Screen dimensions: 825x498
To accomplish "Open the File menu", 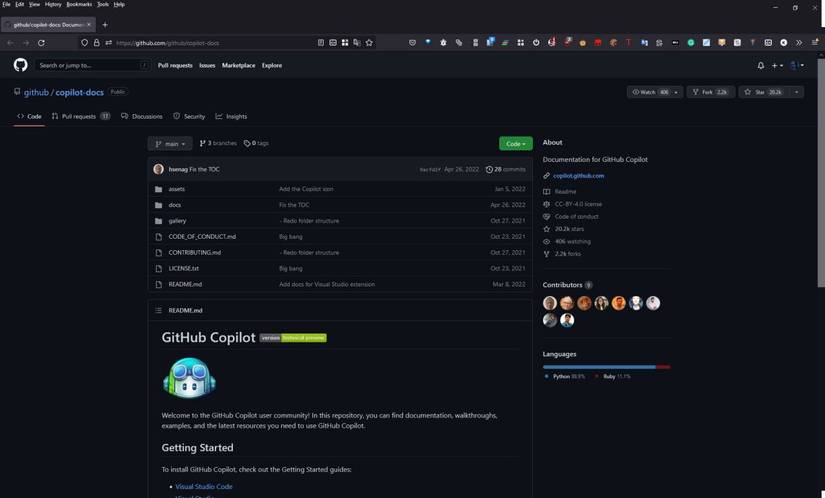I will pos(6,4).
